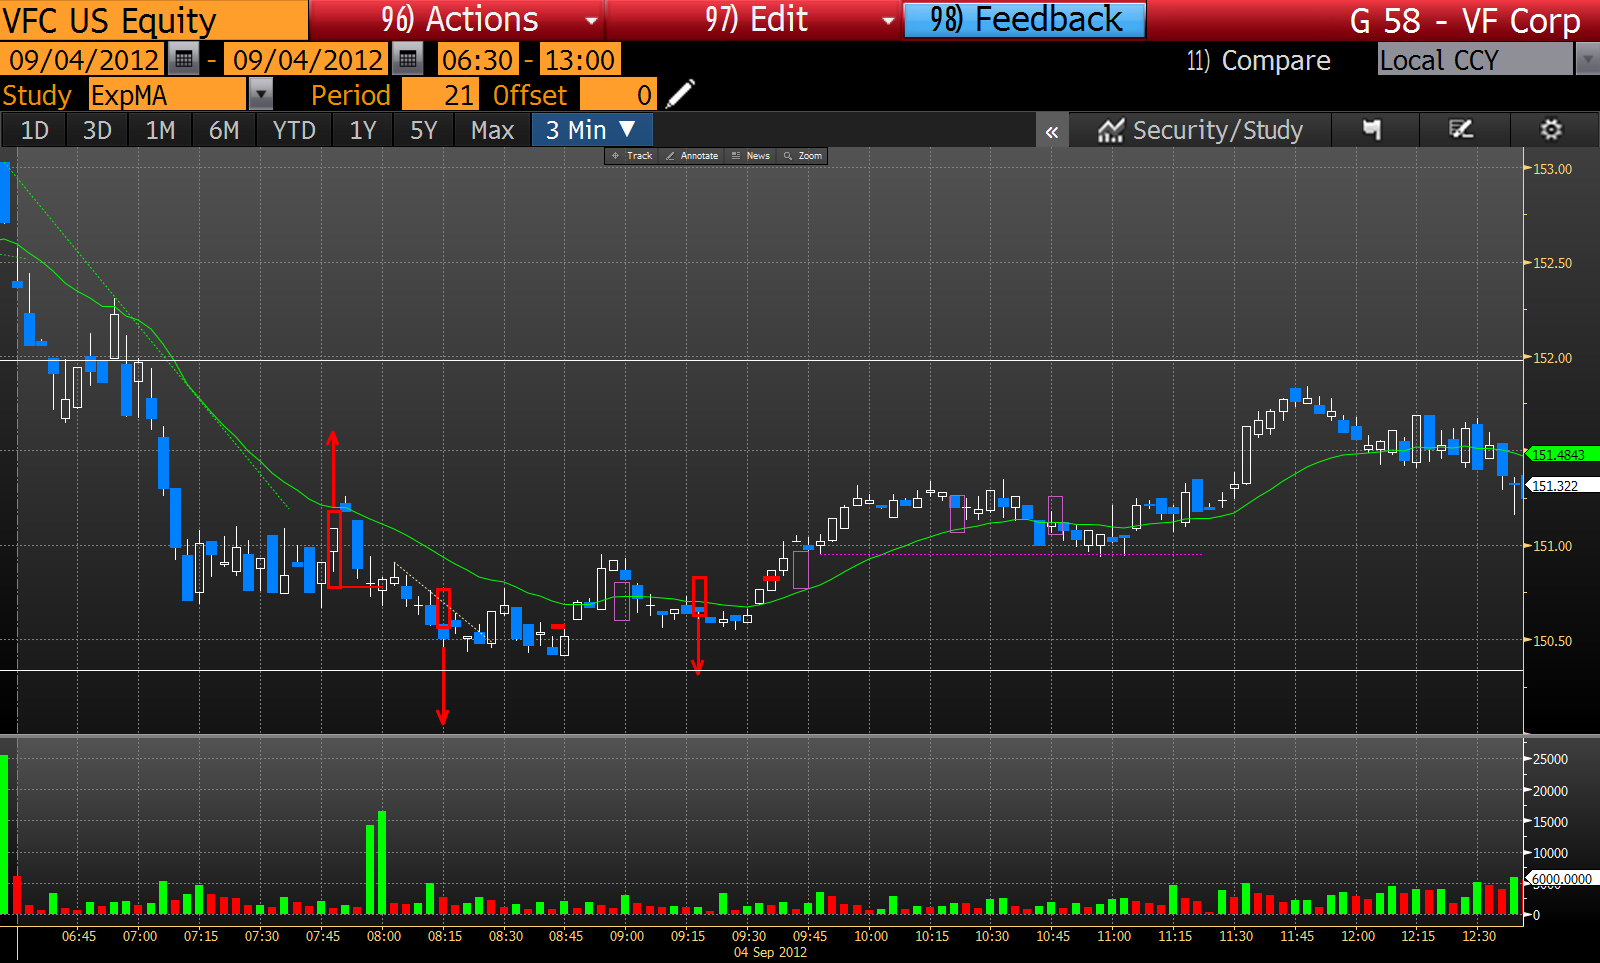Viewport: 1600px width, 963px height.
Task: Click the 6000.0000 volume value label
Action: click(x=1562, y=879)
